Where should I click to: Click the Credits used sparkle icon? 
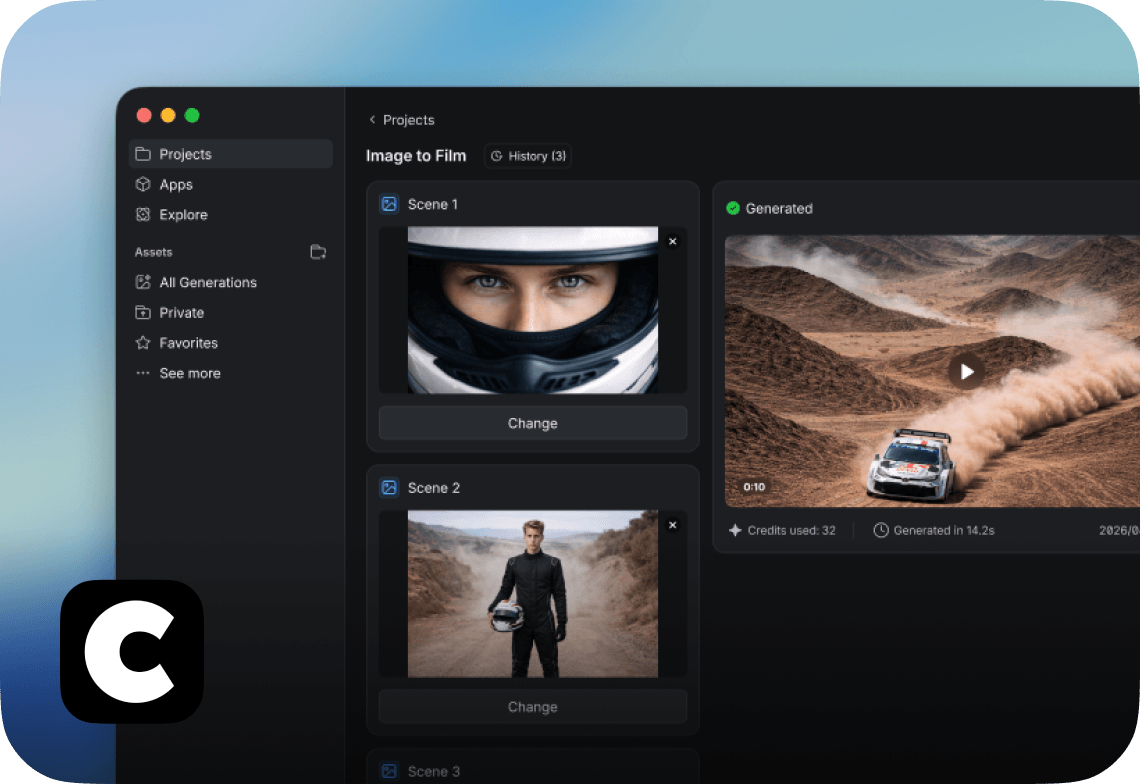coord(735,530)
